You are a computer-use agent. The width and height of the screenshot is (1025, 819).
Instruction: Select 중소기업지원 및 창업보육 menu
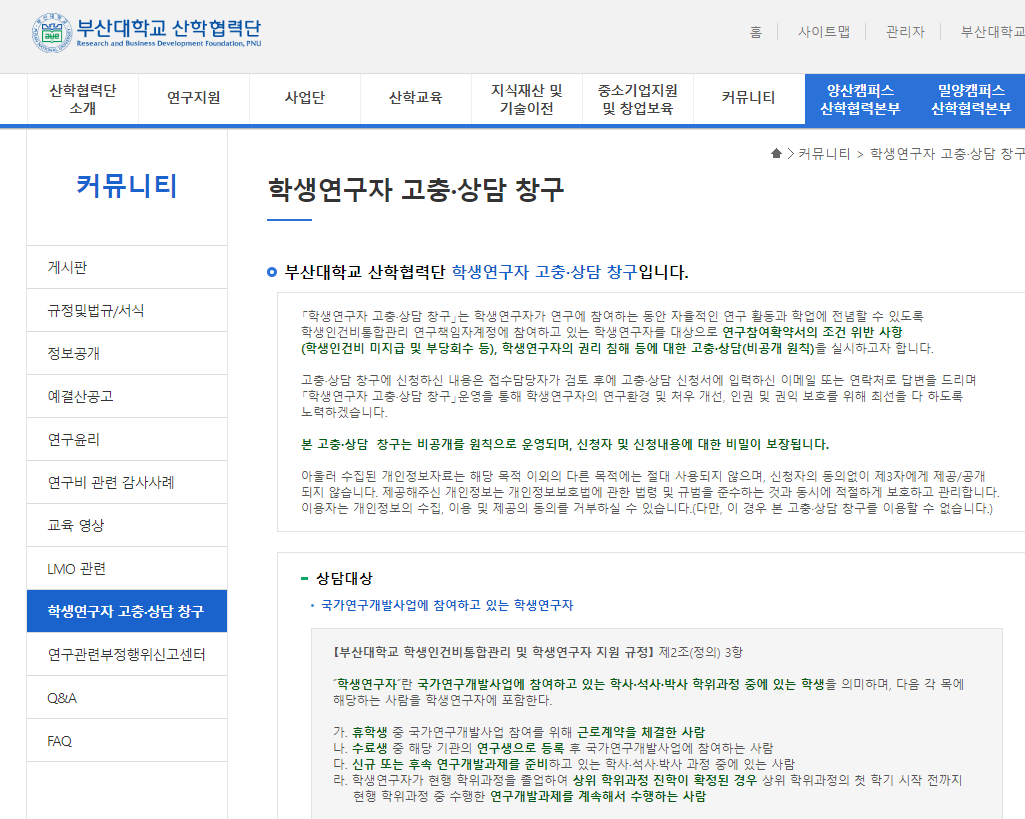[638, 98]
